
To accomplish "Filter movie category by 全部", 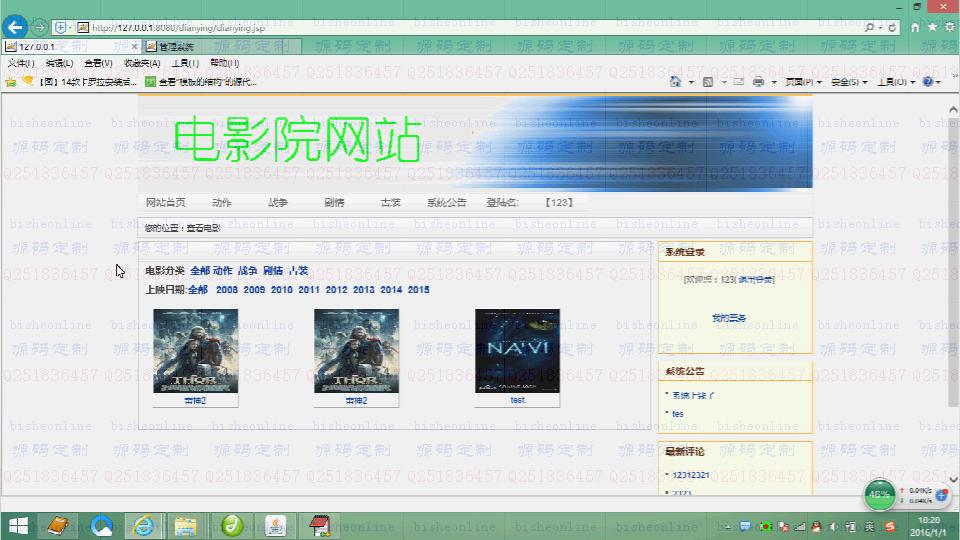I will tap(200, 271).
